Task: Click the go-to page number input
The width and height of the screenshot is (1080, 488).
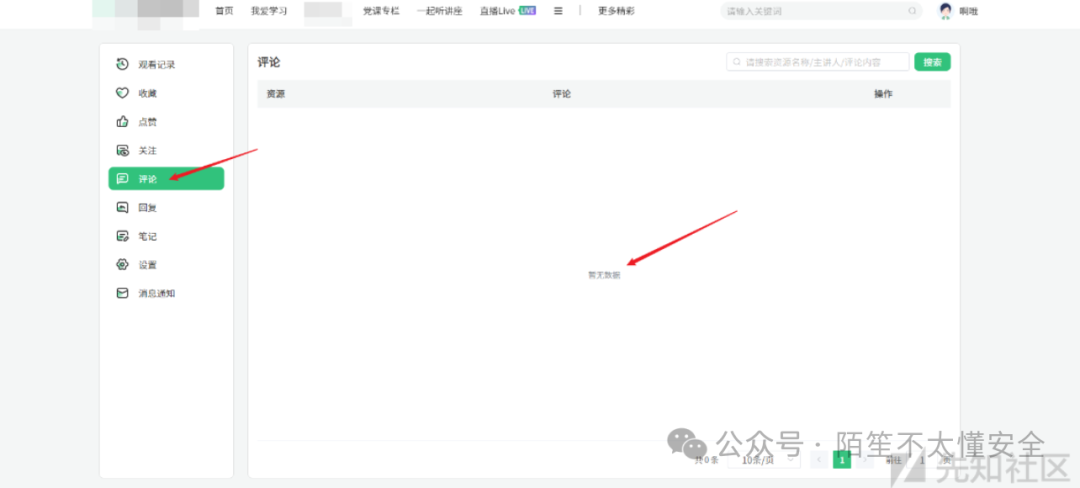Action: [x=922, y=460]
